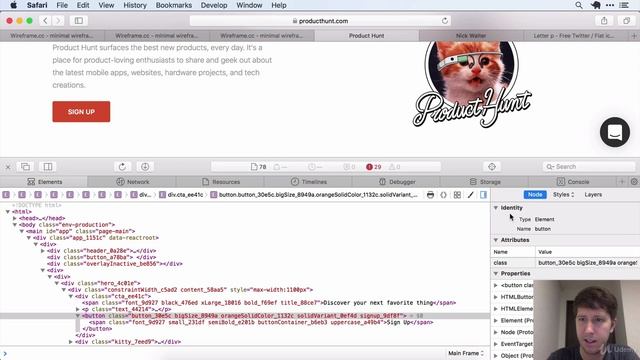Screen dimensions: 640x360
Task: Expand the text_44214 paragraph node
Action: 78,309
